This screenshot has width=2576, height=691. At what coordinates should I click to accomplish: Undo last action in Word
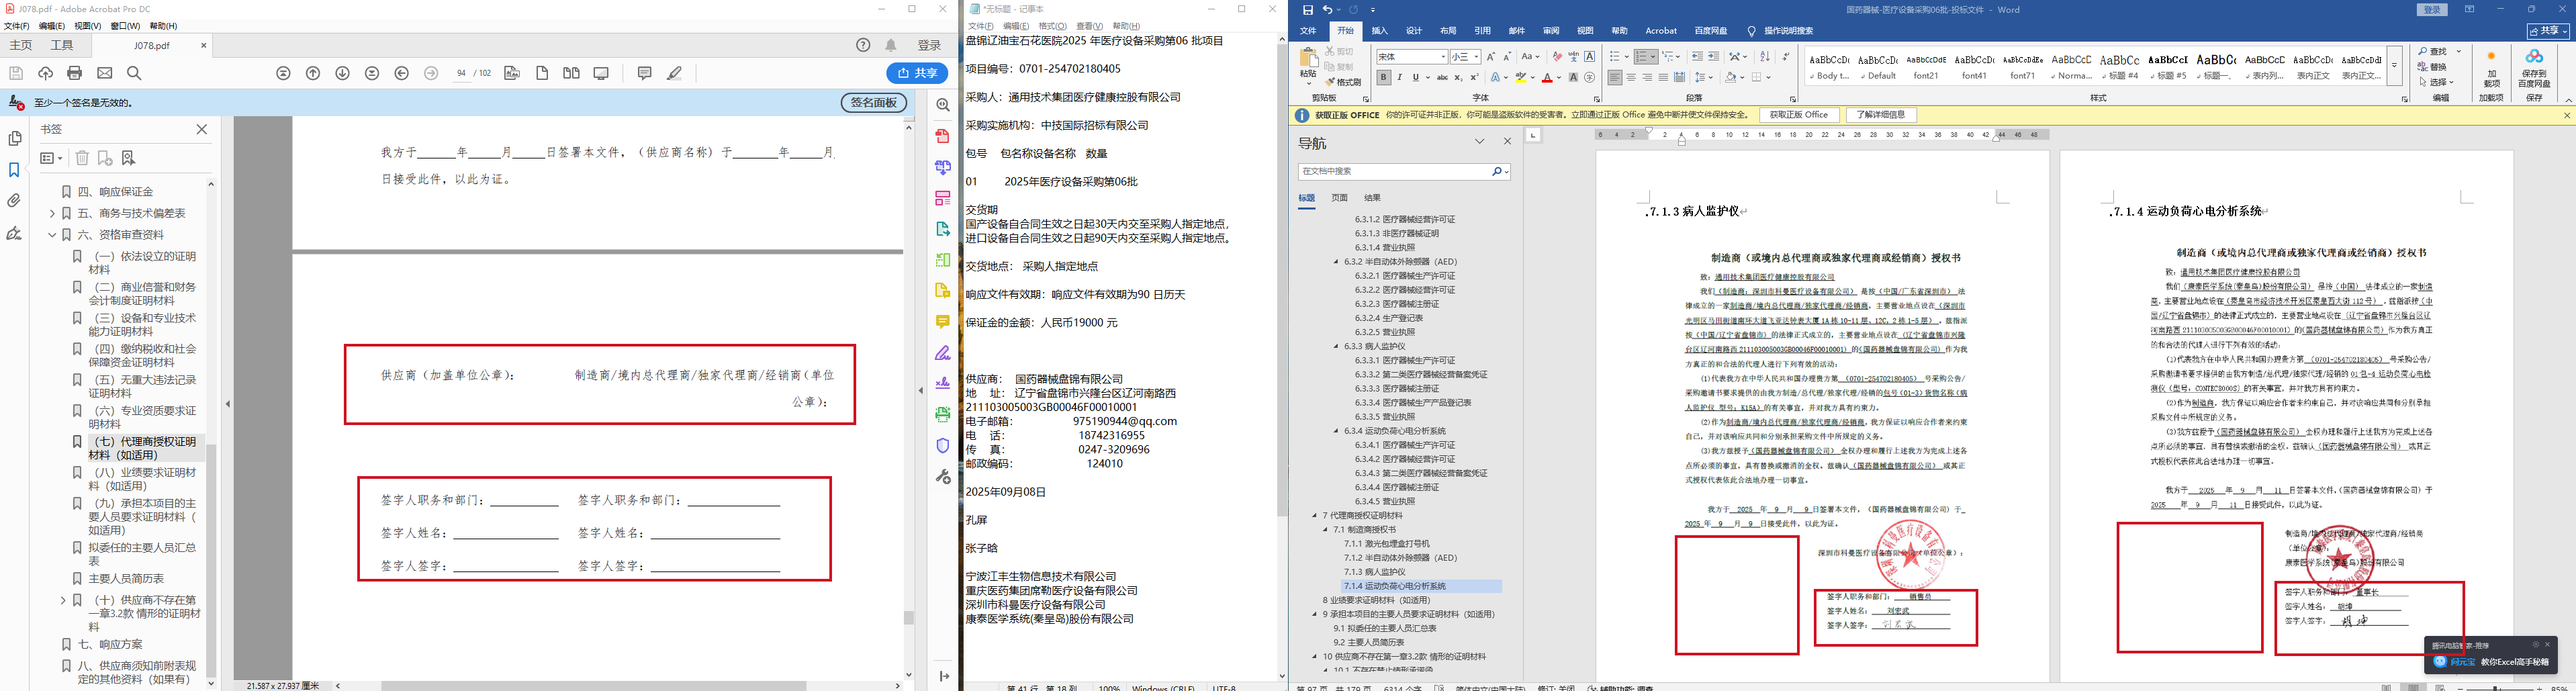point(1327,10)
